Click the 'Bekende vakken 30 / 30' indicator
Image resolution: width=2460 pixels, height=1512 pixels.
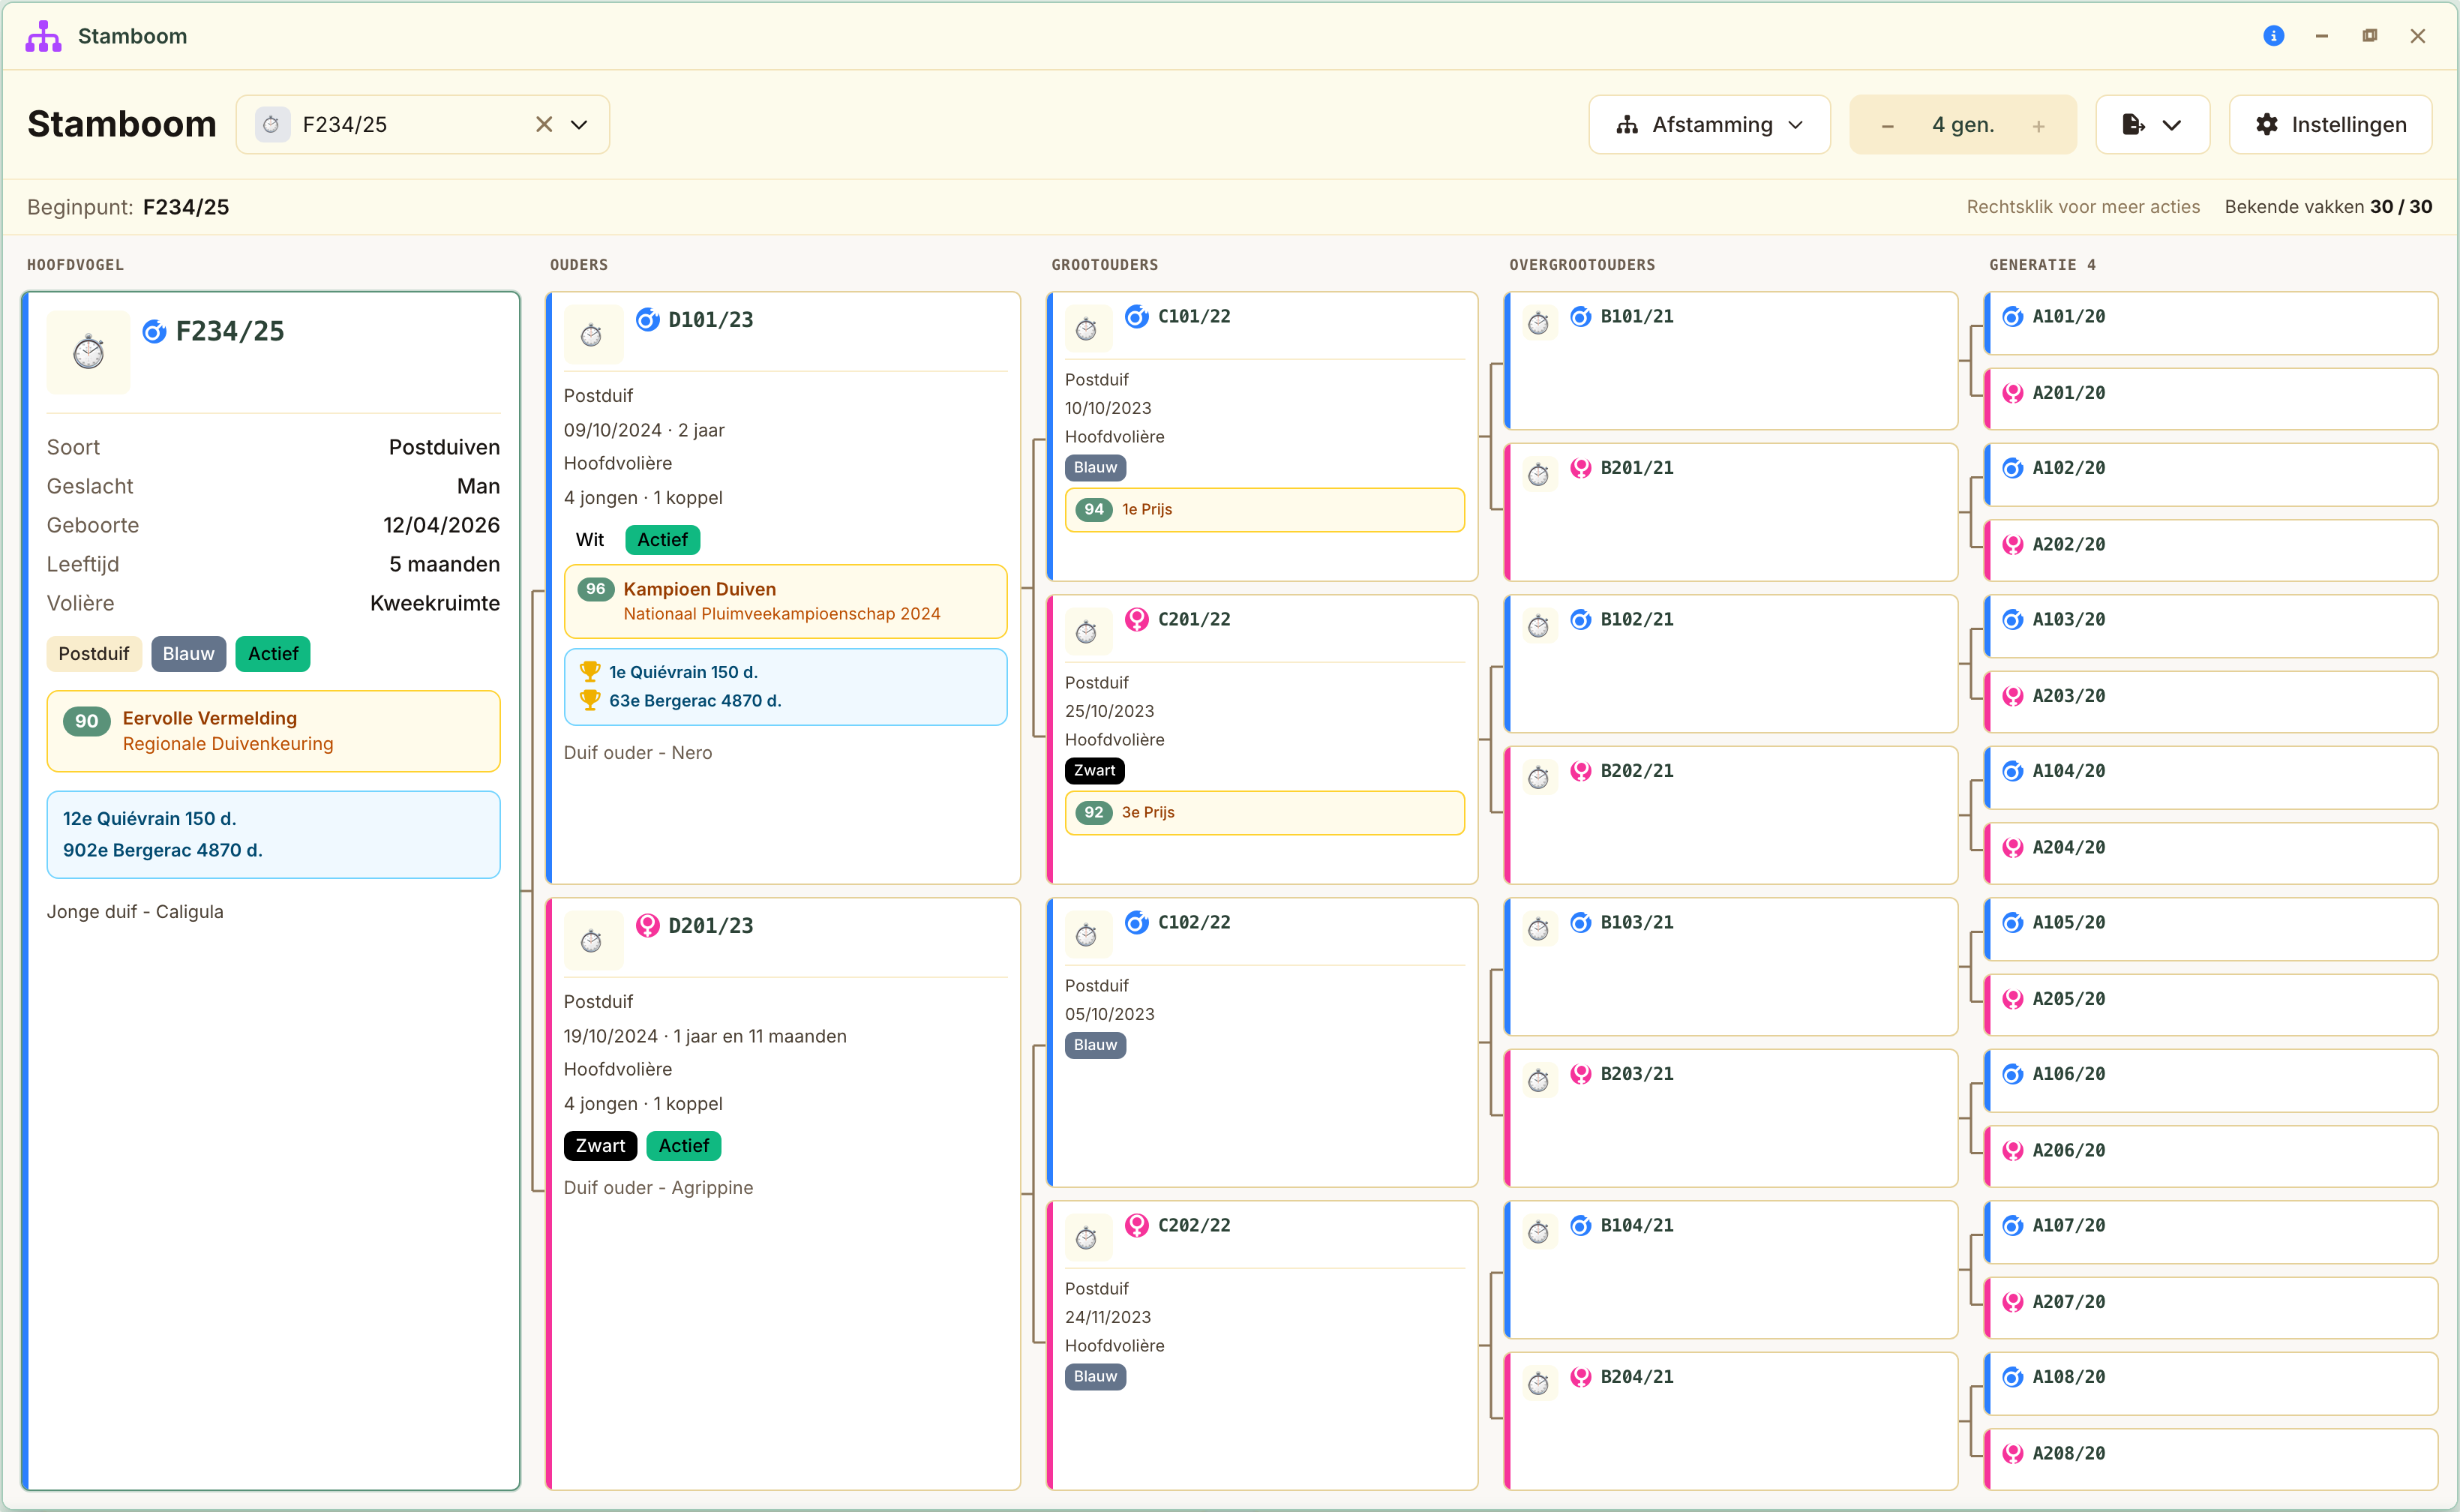pos(2328,207)
